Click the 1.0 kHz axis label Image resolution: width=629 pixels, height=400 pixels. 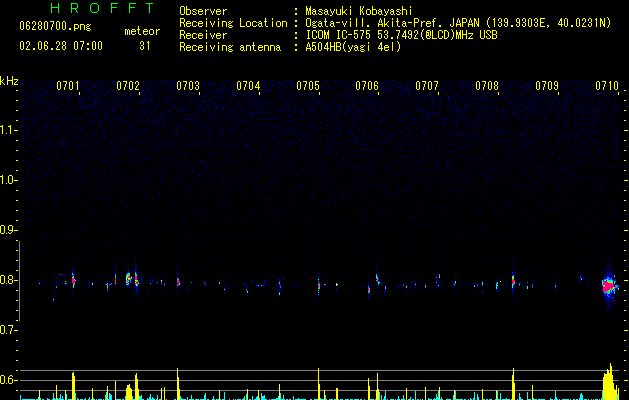[8, 180]
